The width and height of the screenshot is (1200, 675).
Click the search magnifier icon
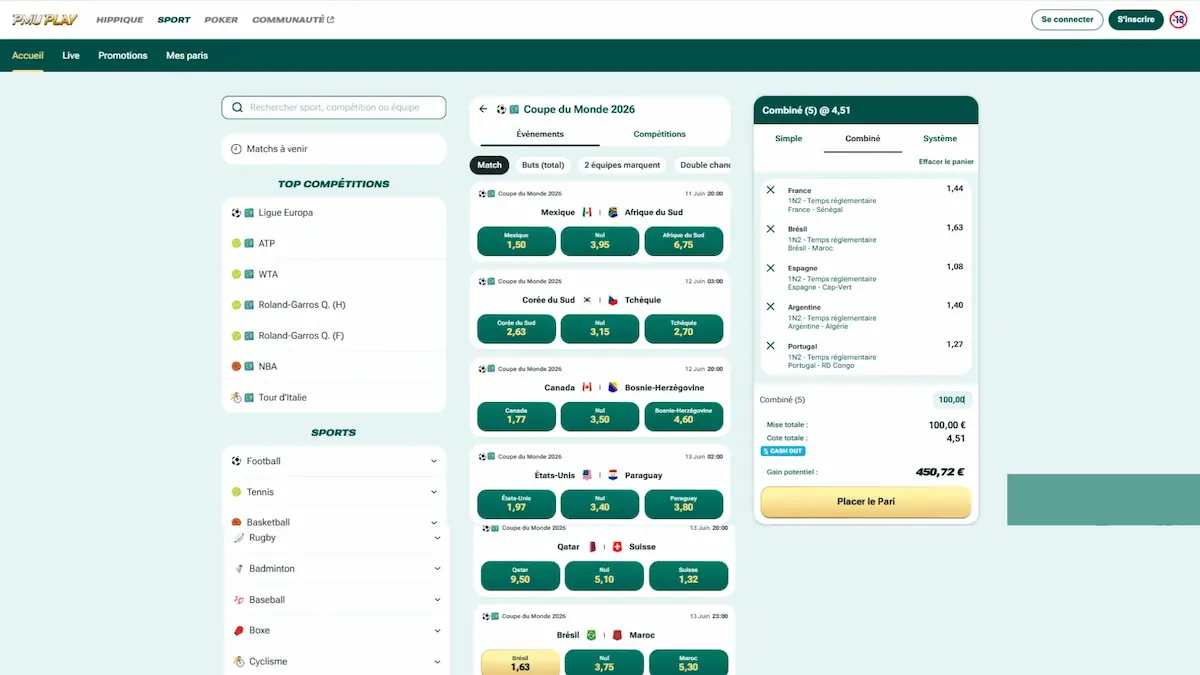237,107
